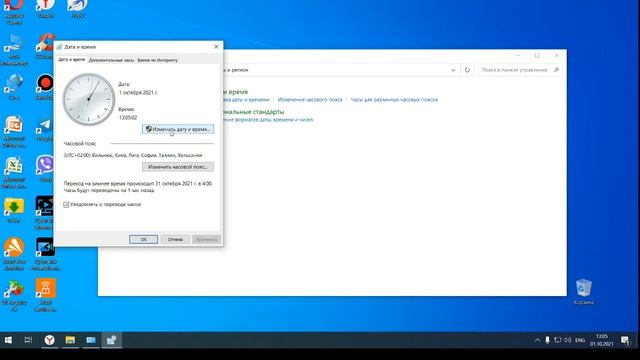Open the Изменение часового пояса link

tap(310, 100)
